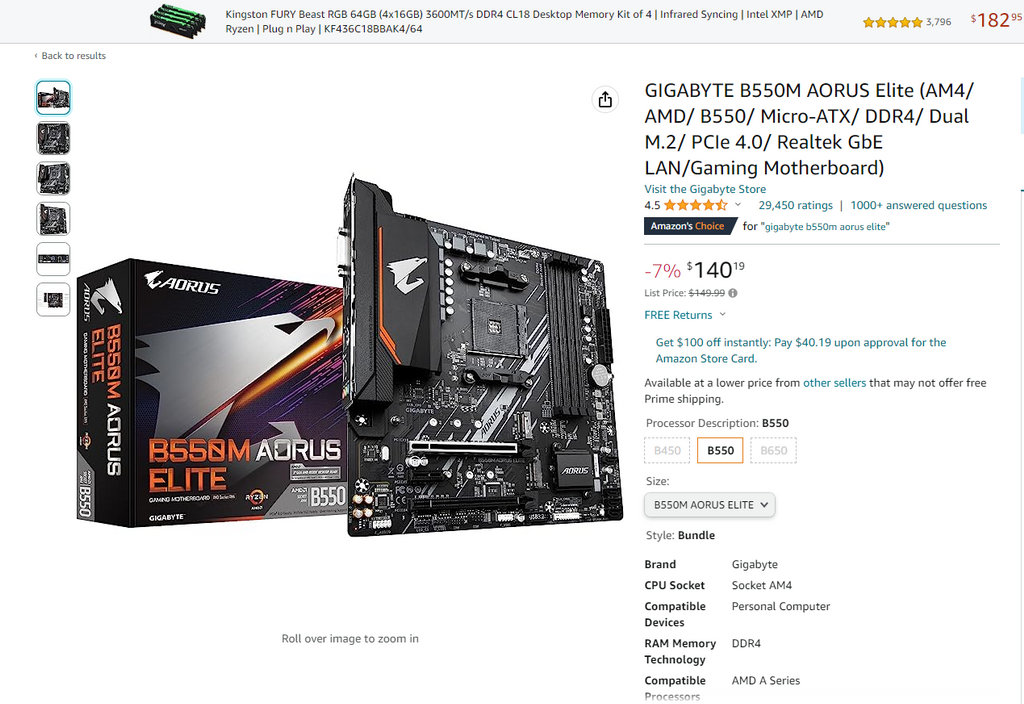1024x704 pixels.
Task: Choose the B450 processor option
Action: [x=667, y=450]
